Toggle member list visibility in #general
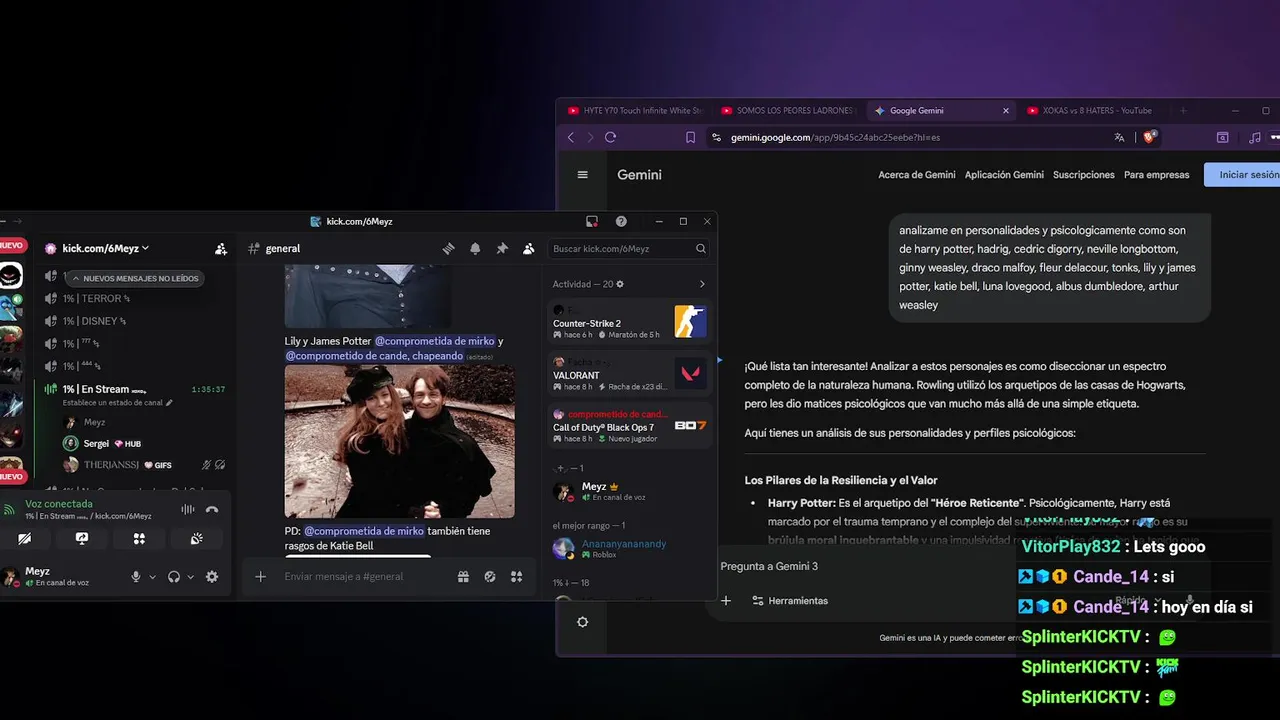The height and width of the screenshot is (720, 1280). click(x=528, y=249)
